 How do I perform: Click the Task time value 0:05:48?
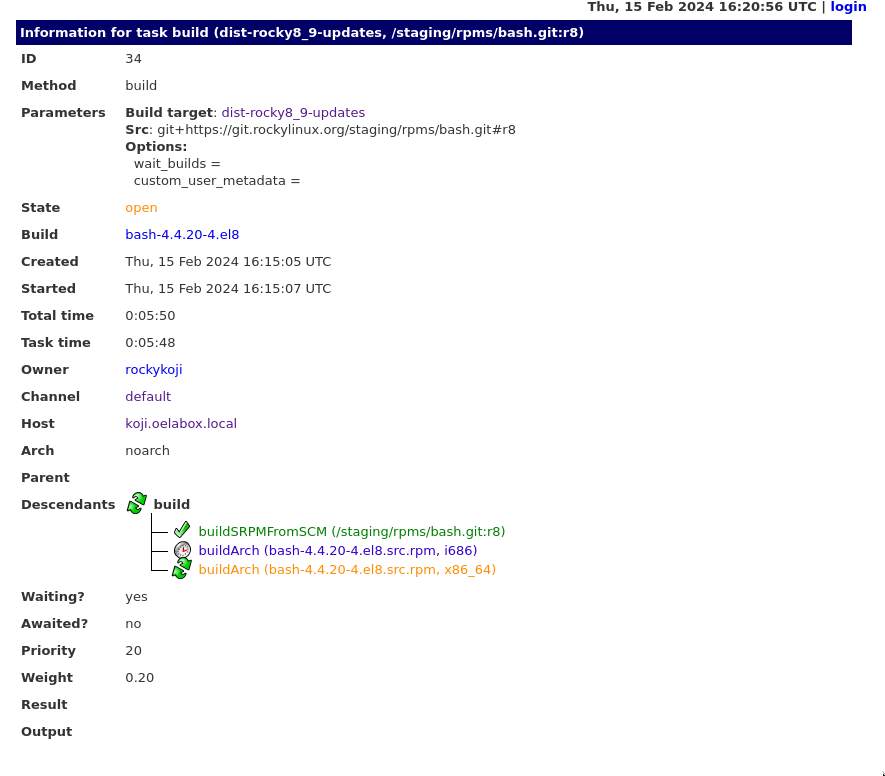pyautogui.click(x=150, y=343)
